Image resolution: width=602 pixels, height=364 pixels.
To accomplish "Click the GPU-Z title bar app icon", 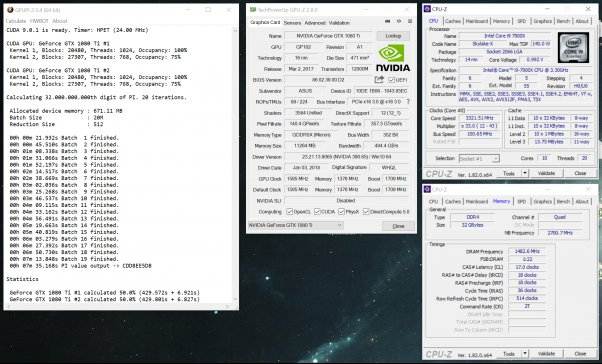I will coord(253,10).
